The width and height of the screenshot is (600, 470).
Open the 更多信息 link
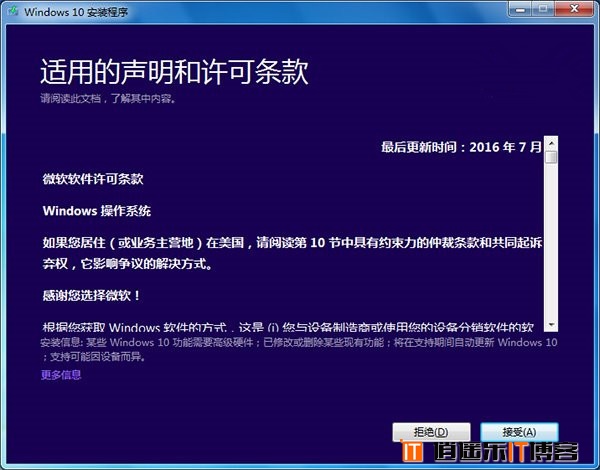pos(61,375)
